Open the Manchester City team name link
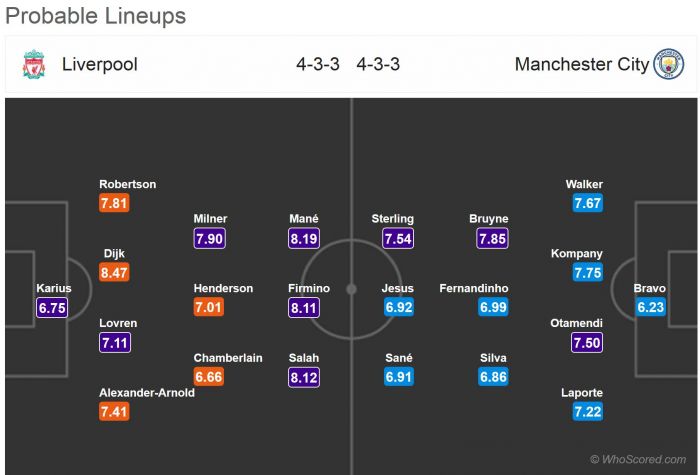 click(581, 65)
